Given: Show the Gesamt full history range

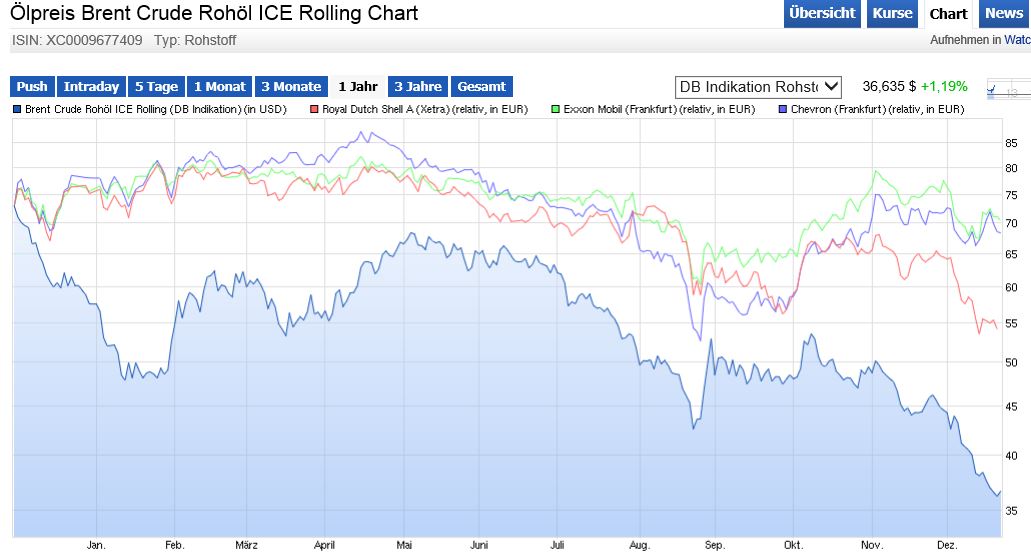Looking at the screenshot, I should (x=481, y=87).
